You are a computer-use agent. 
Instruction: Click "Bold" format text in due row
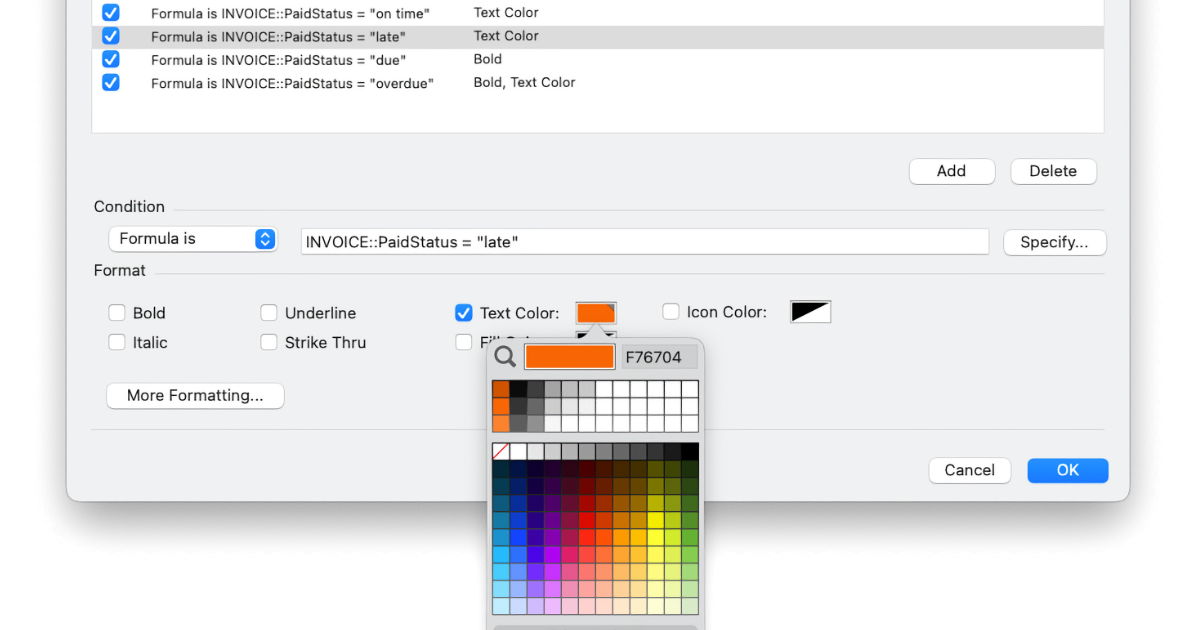[488, 59]
